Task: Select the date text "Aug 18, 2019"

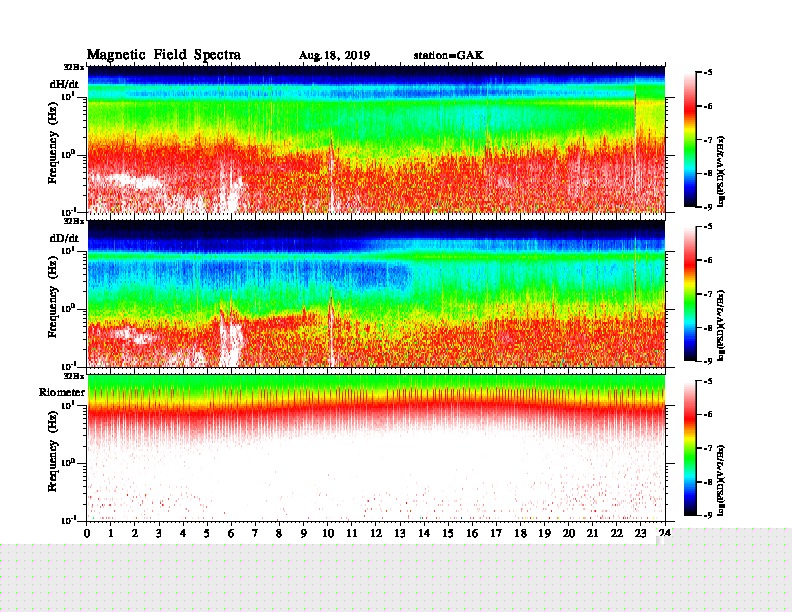Action: (x=334, y=56)
